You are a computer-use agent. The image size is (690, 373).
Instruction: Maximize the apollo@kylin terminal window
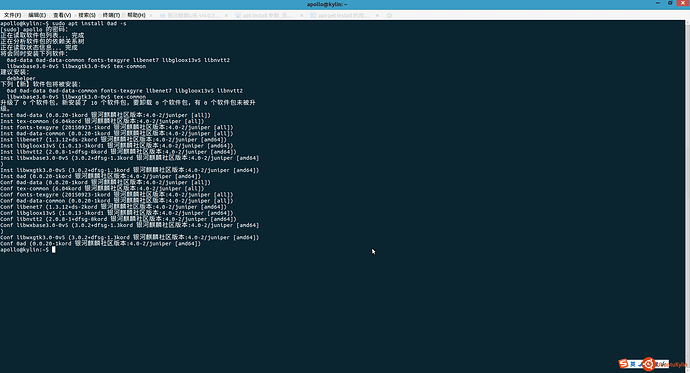coord(670,4)
